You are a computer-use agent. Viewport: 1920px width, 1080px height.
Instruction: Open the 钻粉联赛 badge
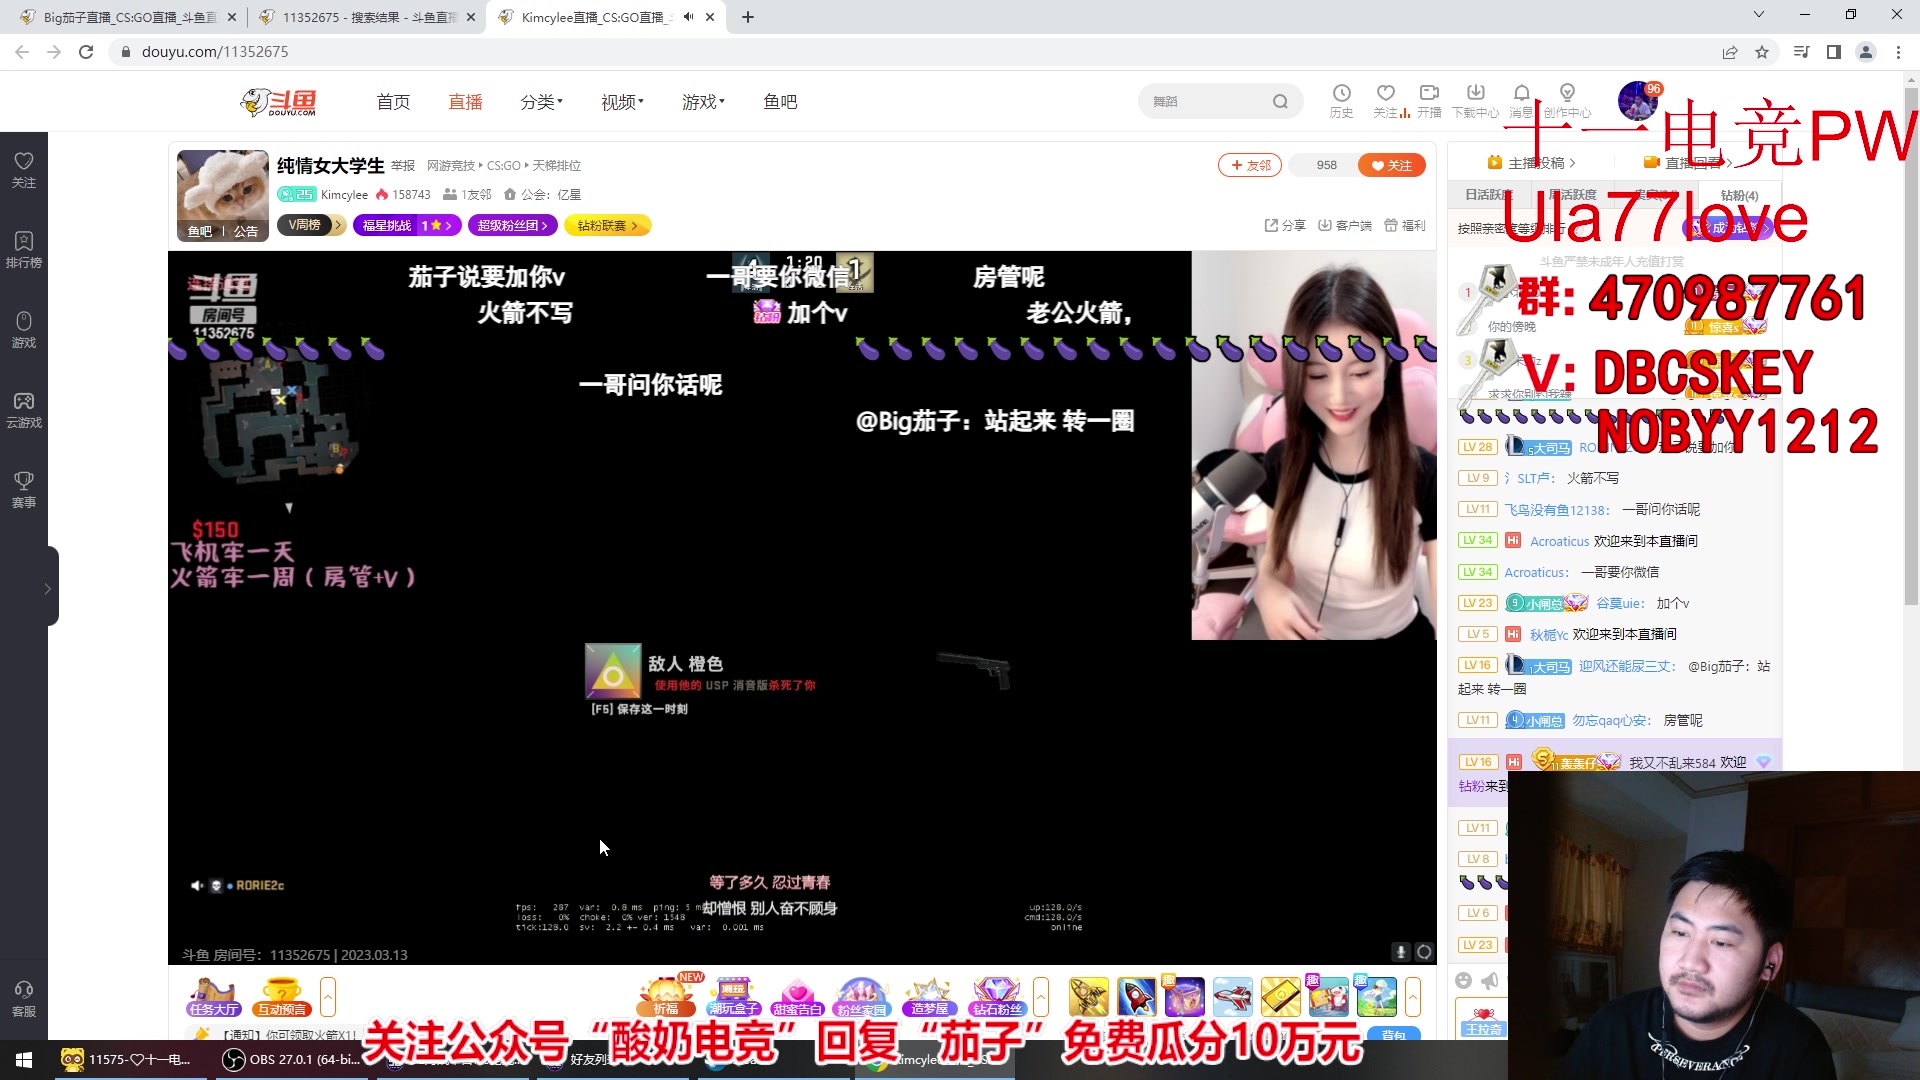[x=608, y=226]
